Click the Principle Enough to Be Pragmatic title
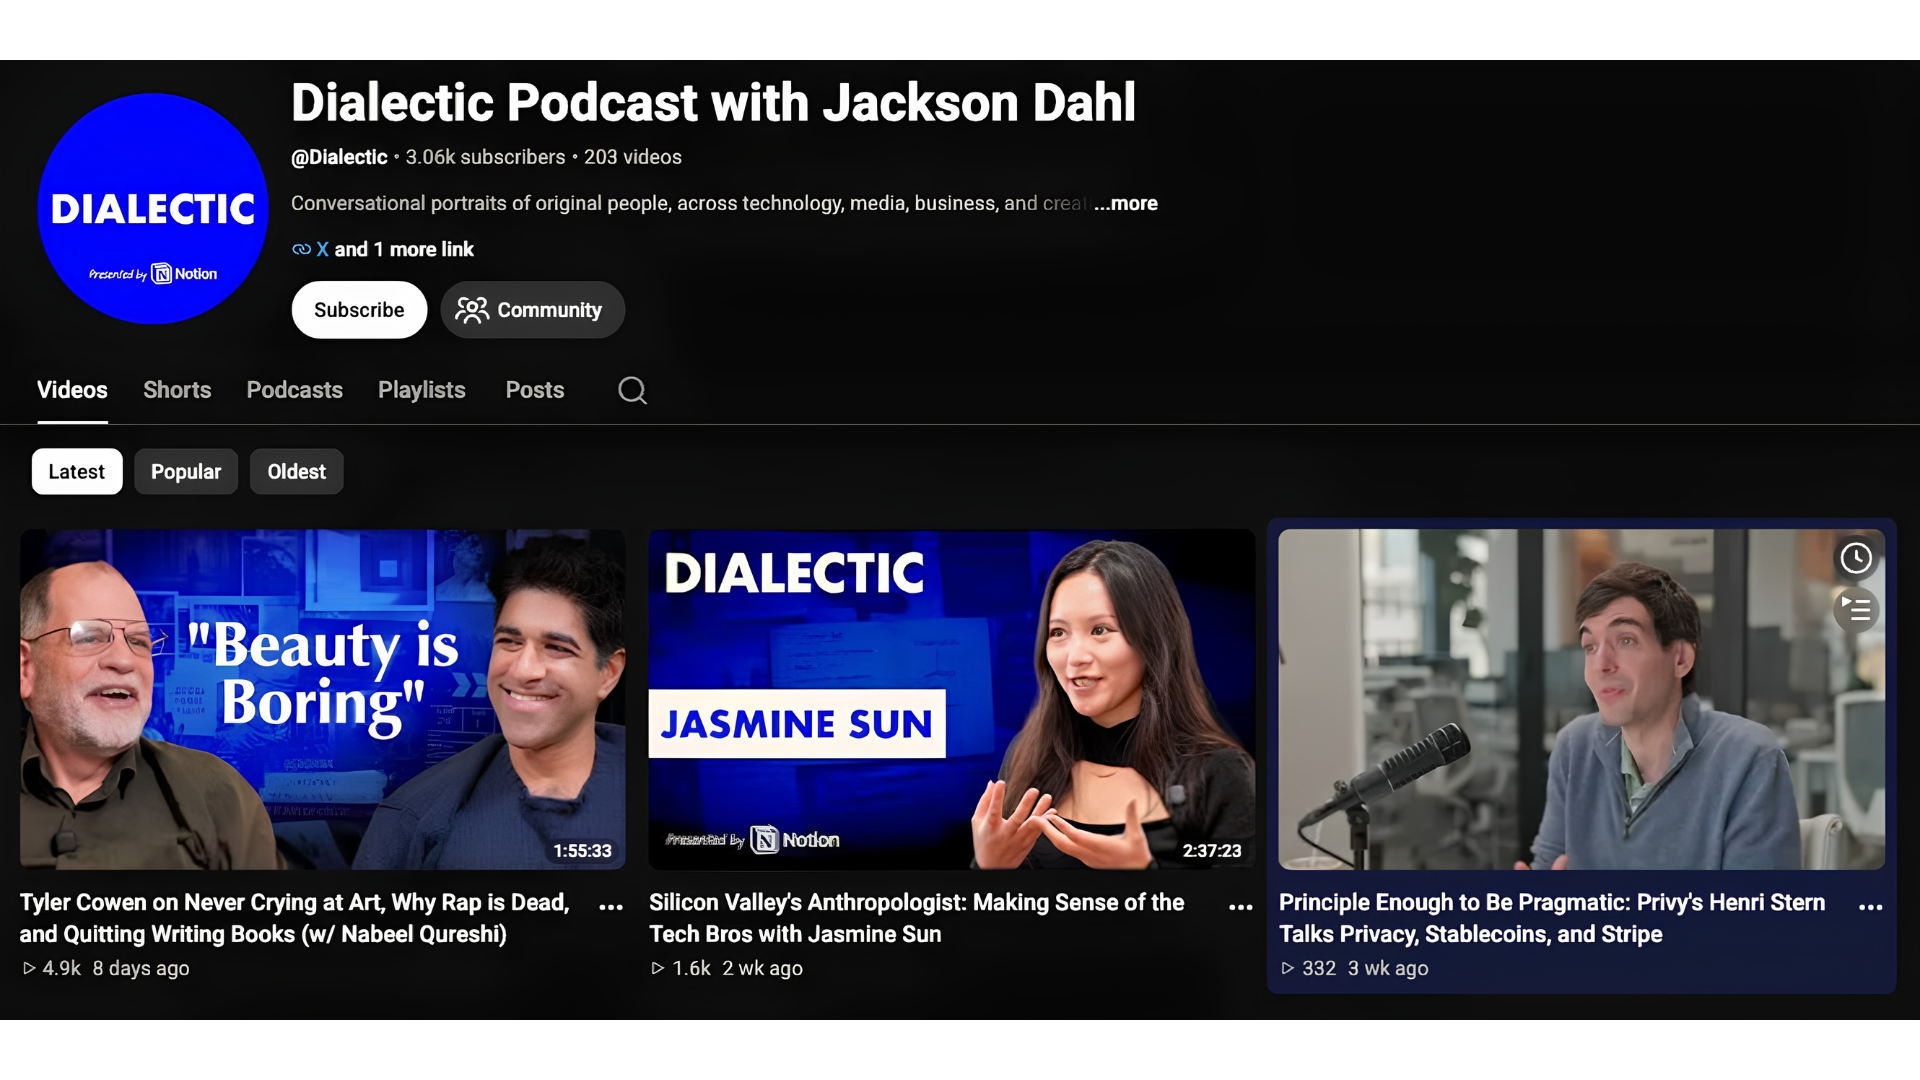The width and height of the screenshot is (1920, 1080). click(1552, 918)
